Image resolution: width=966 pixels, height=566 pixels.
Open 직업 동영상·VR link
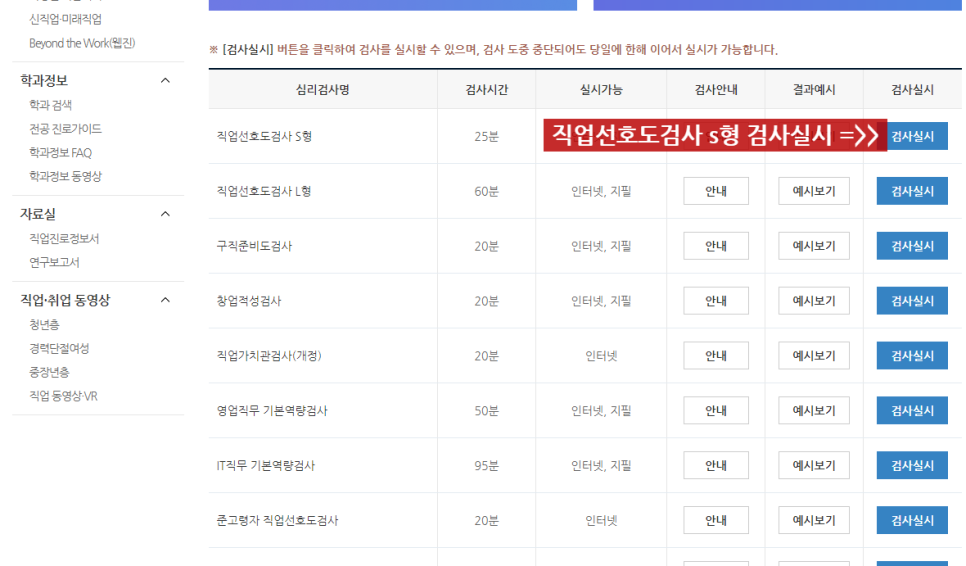coord(63,396)
